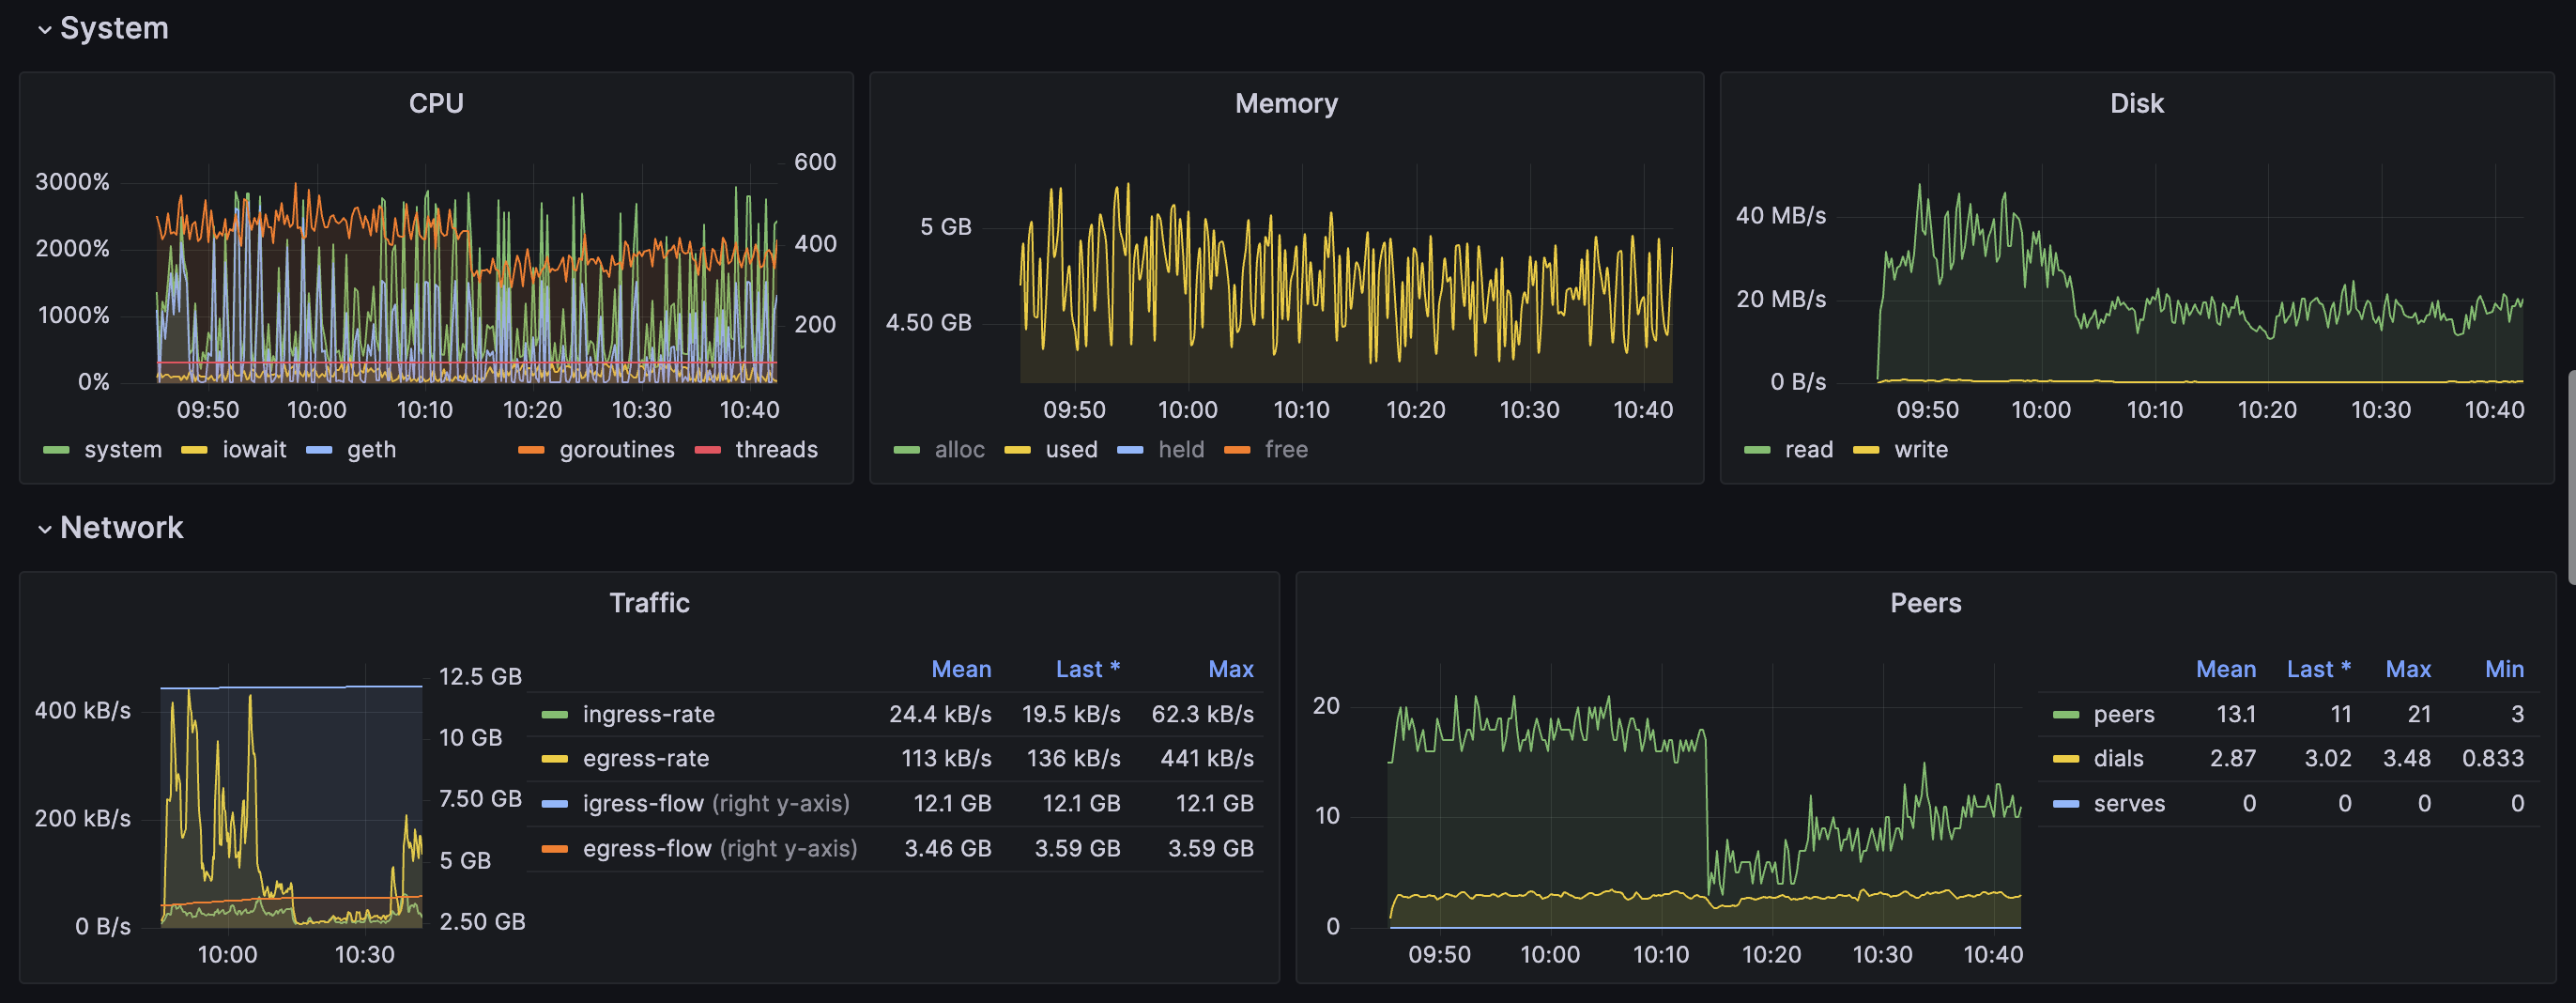Viewport: 2576px width, 1003px height.
Task: Click the vertical scrollbar on the right edge
Action: pyautogui.click(x=2570, y=470)
